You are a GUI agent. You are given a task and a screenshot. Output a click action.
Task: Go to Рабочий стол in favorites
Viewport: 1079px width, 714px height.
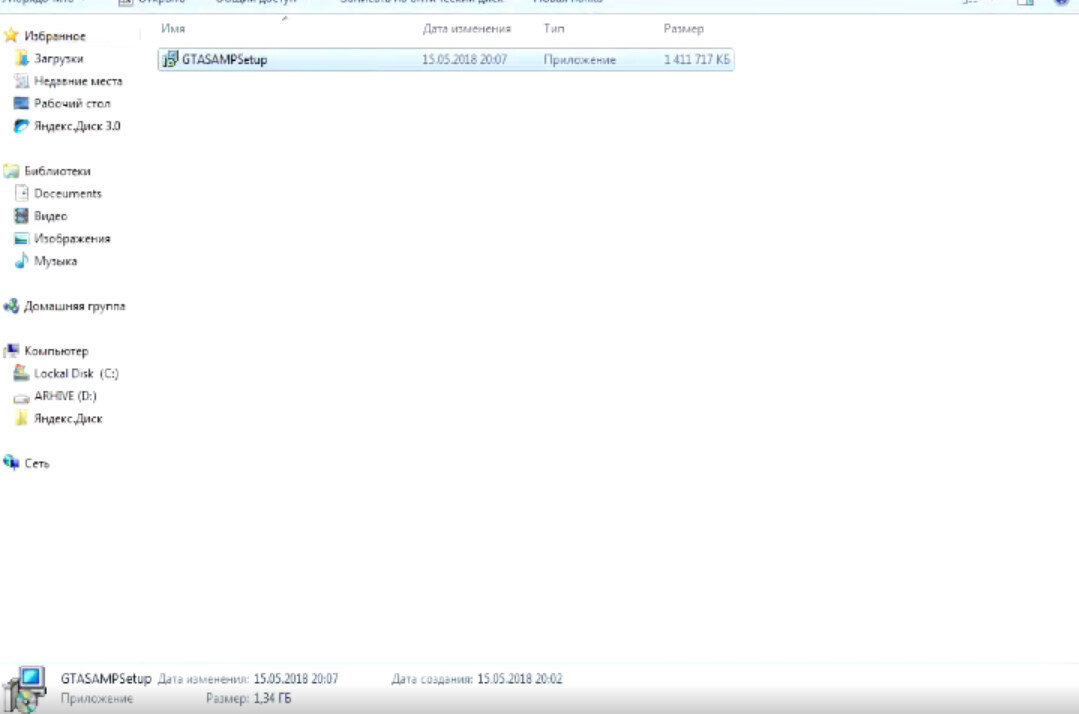tap(72, 104)
